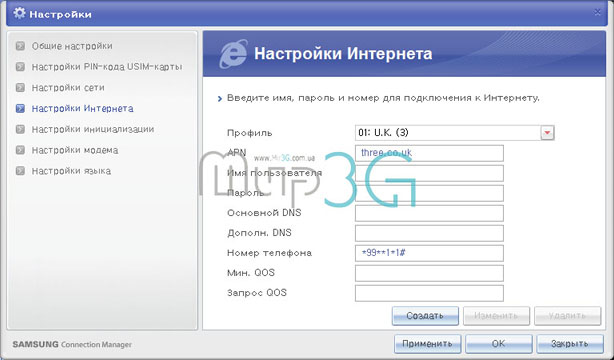This screenshot has width=614, height=360.
Task: Open Настройки сети section
Action: [68, 88]
